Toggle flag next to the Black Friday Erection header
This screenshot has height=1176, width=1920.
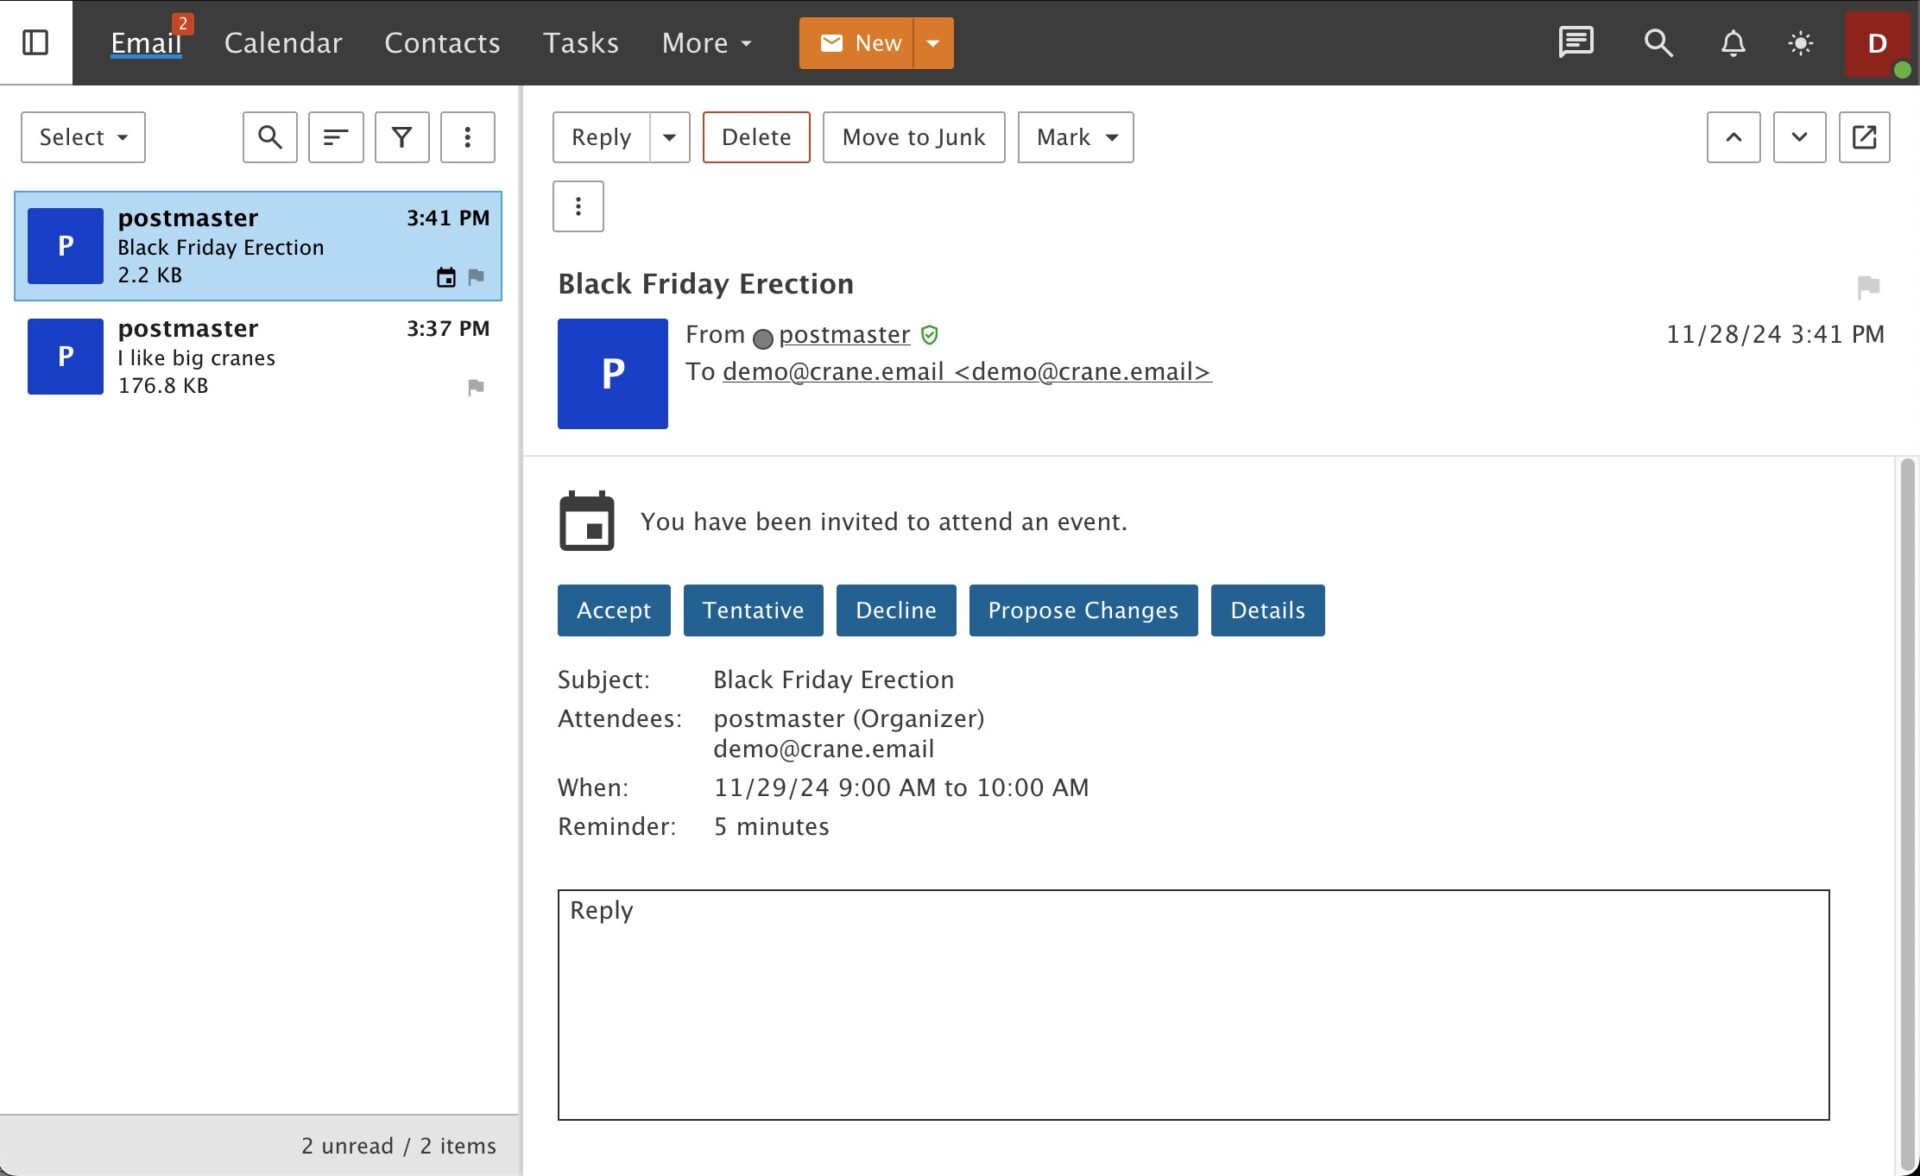point(1867,287)
